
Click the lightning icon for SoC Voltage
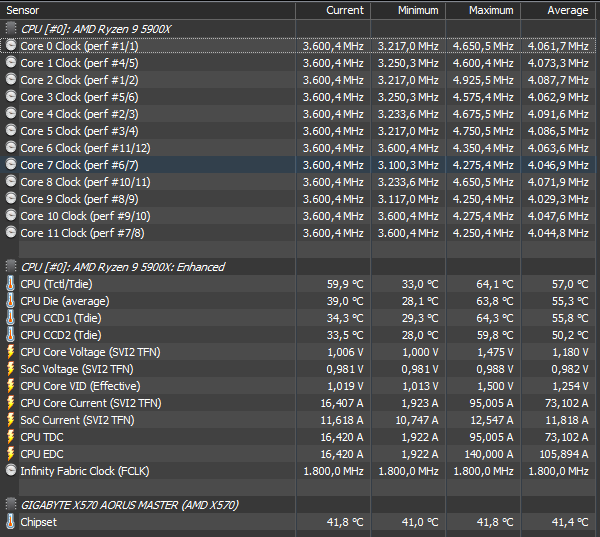coord(11,369)
